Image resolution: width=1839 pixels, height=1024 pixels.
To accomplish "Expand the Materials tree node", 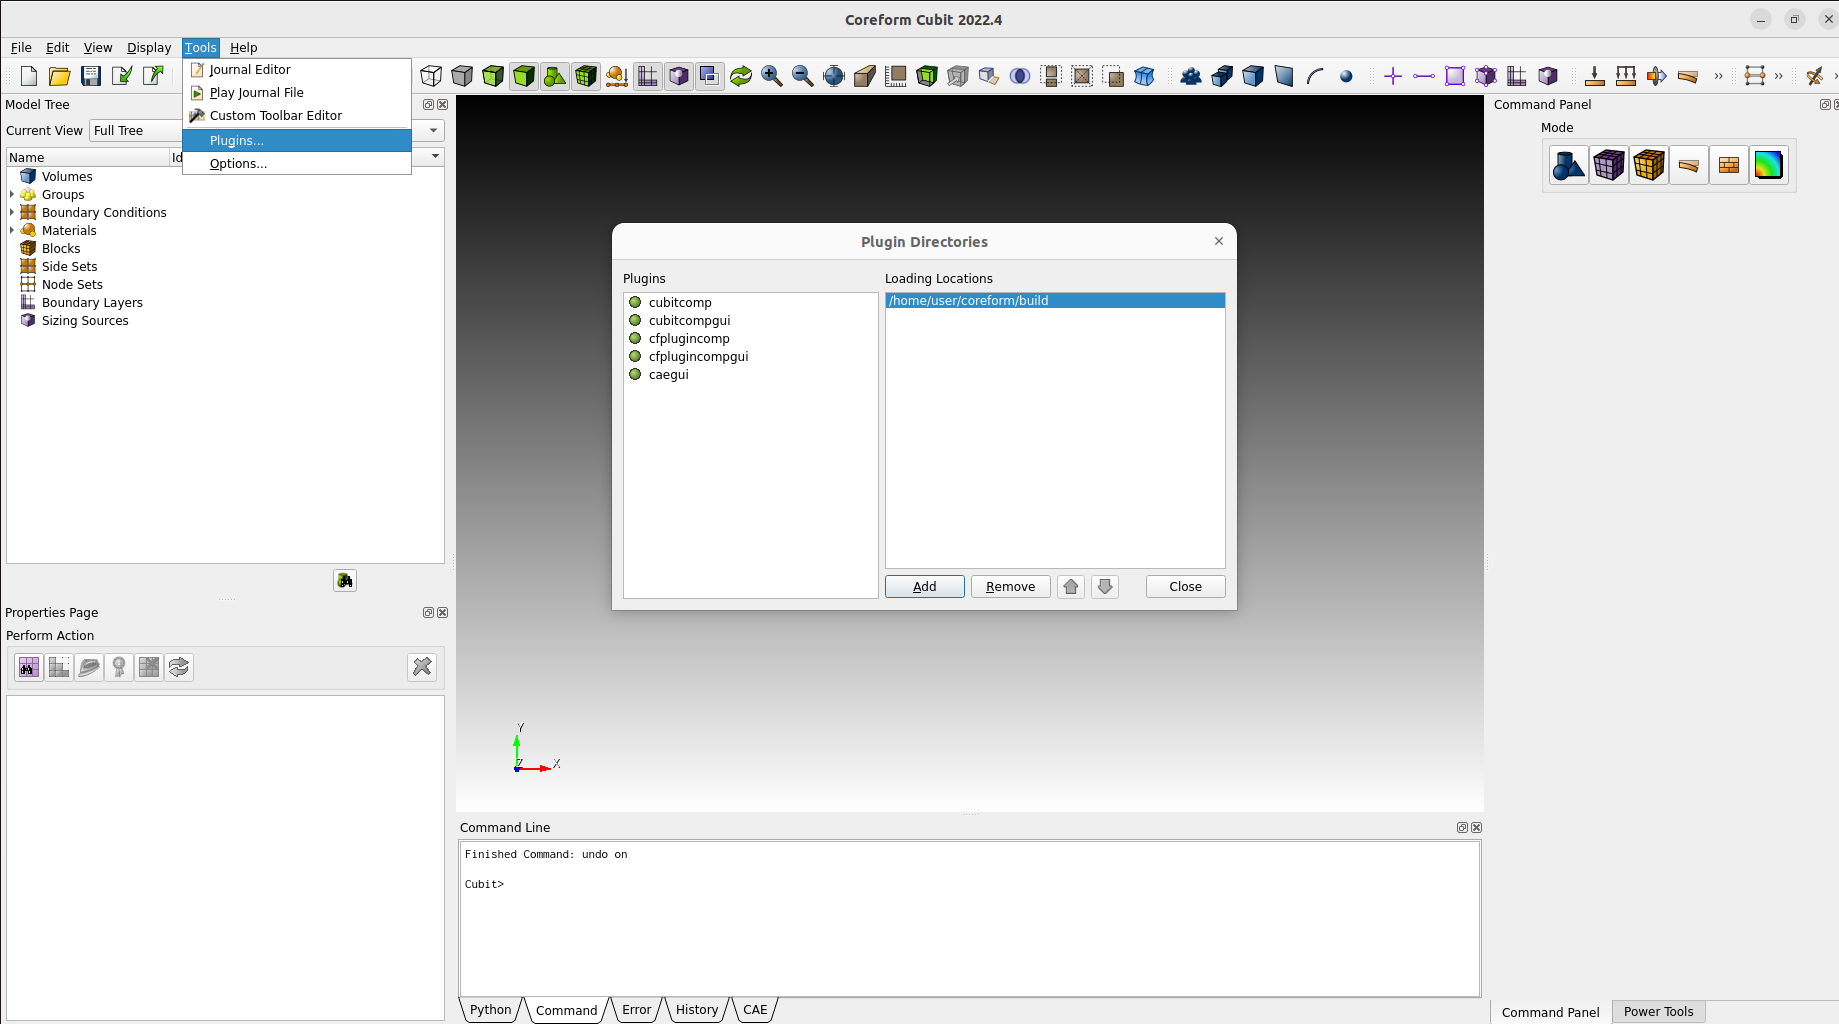I will click(11, 230).
